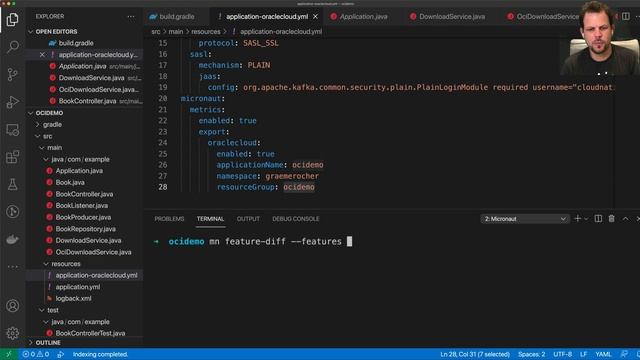Open the new terminal launch profile chevron
The image size is (640, 360).
pos(586,219)
